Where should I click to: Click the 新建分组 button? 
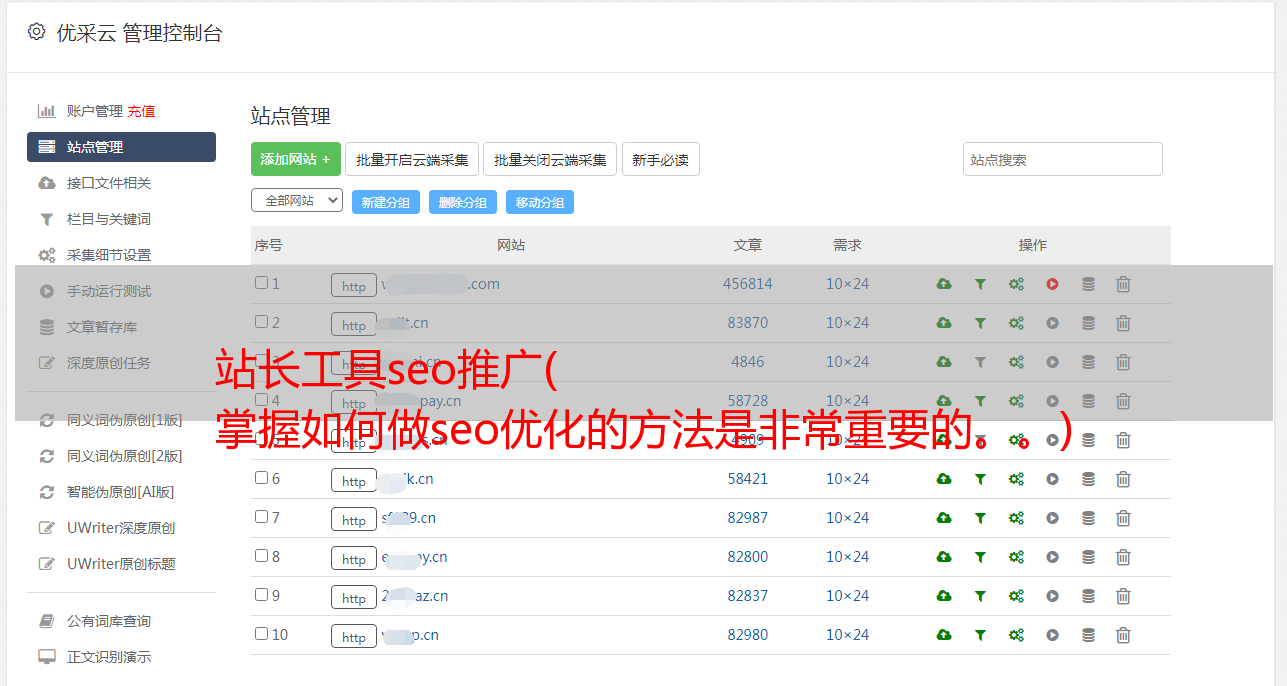[x=386, y=202]
